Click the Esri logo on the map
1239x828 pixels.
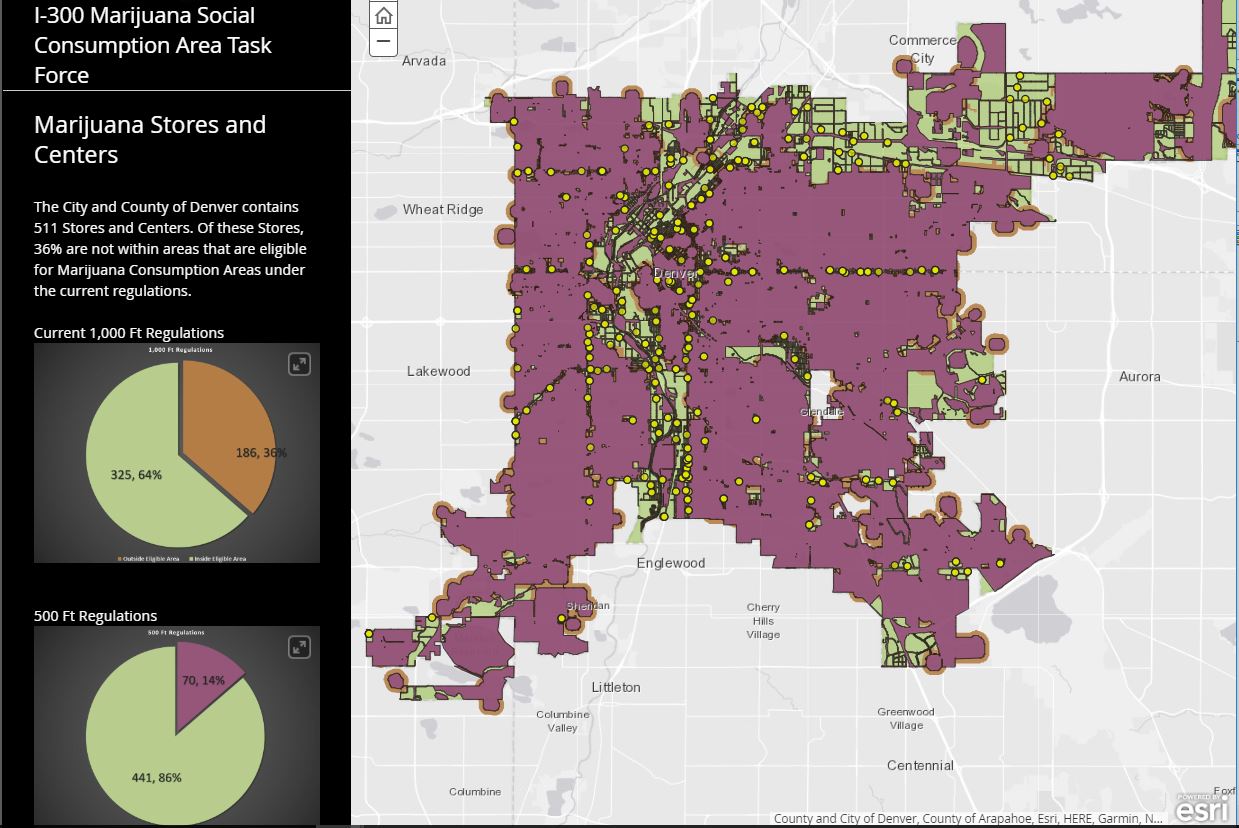pyautogui.click(x=1201, y=808)
